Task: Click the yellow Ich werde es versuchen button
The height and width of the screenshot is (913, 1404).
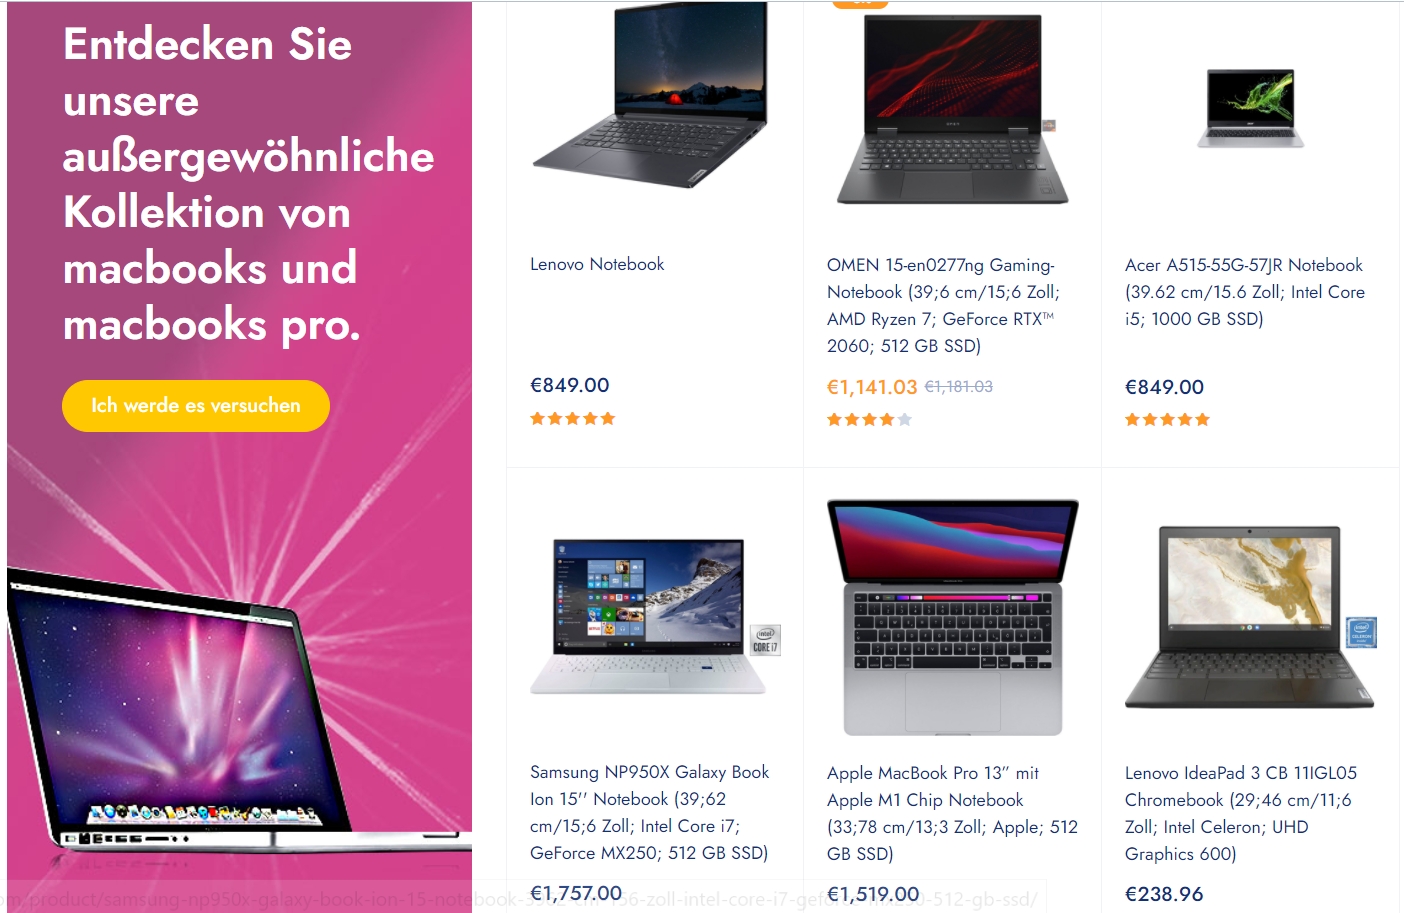Action: pyautogui.click(x=196, y=406)
